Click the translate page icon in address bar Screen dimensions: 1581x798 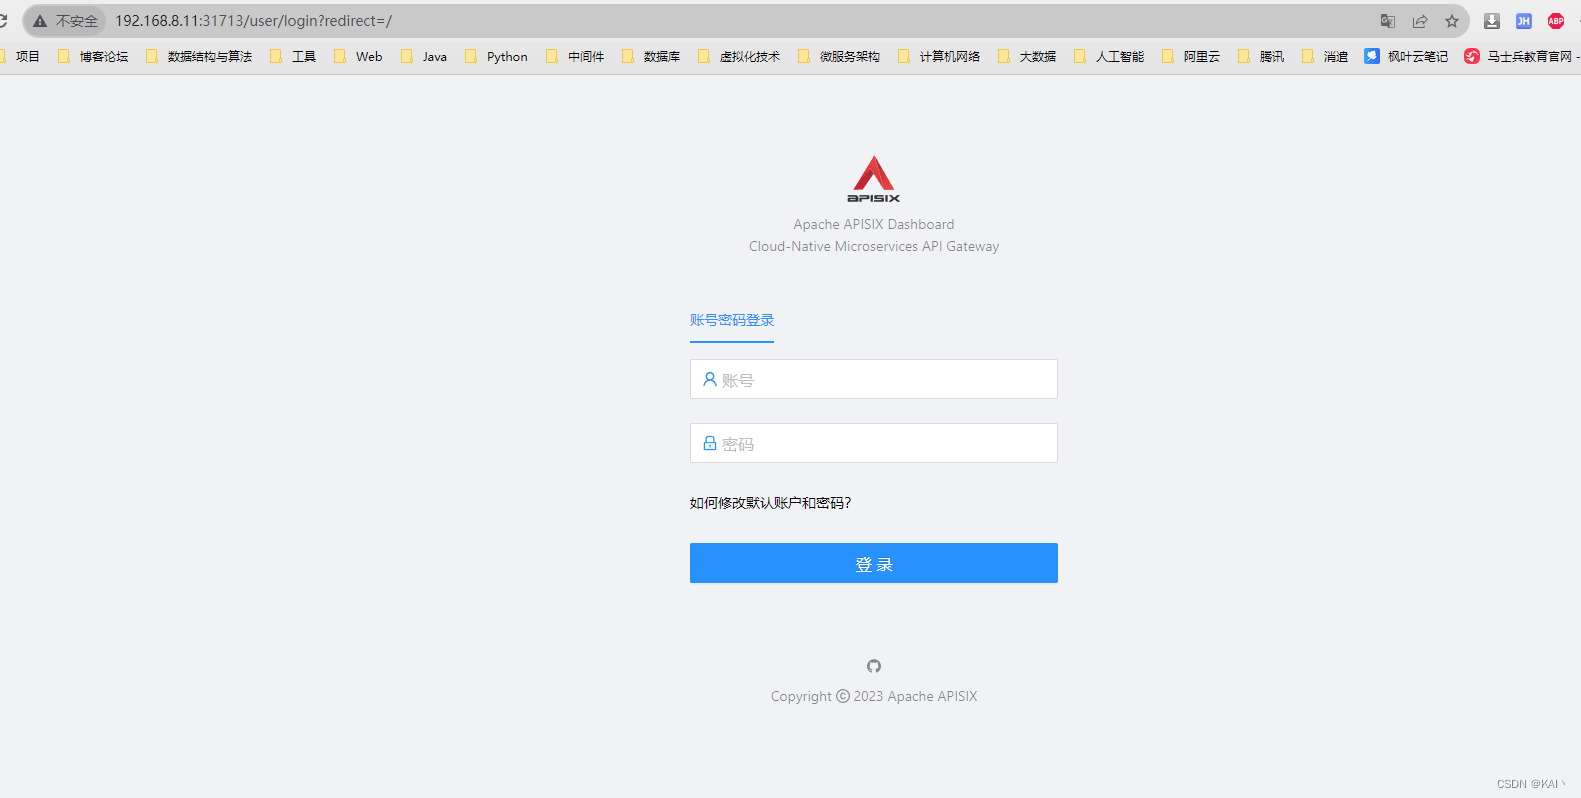[x=1388, y=21]
